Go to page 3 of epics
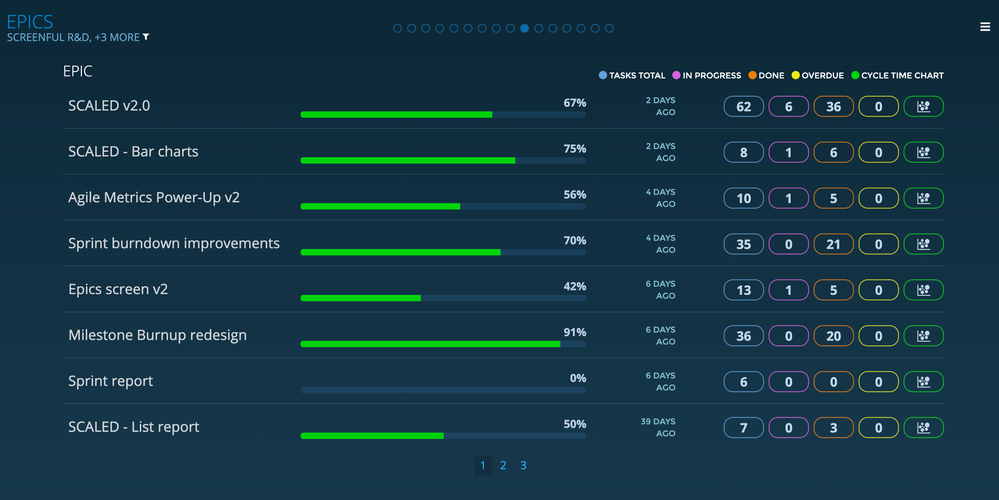This screenshot has width=999, height=500. pos(524,466)
